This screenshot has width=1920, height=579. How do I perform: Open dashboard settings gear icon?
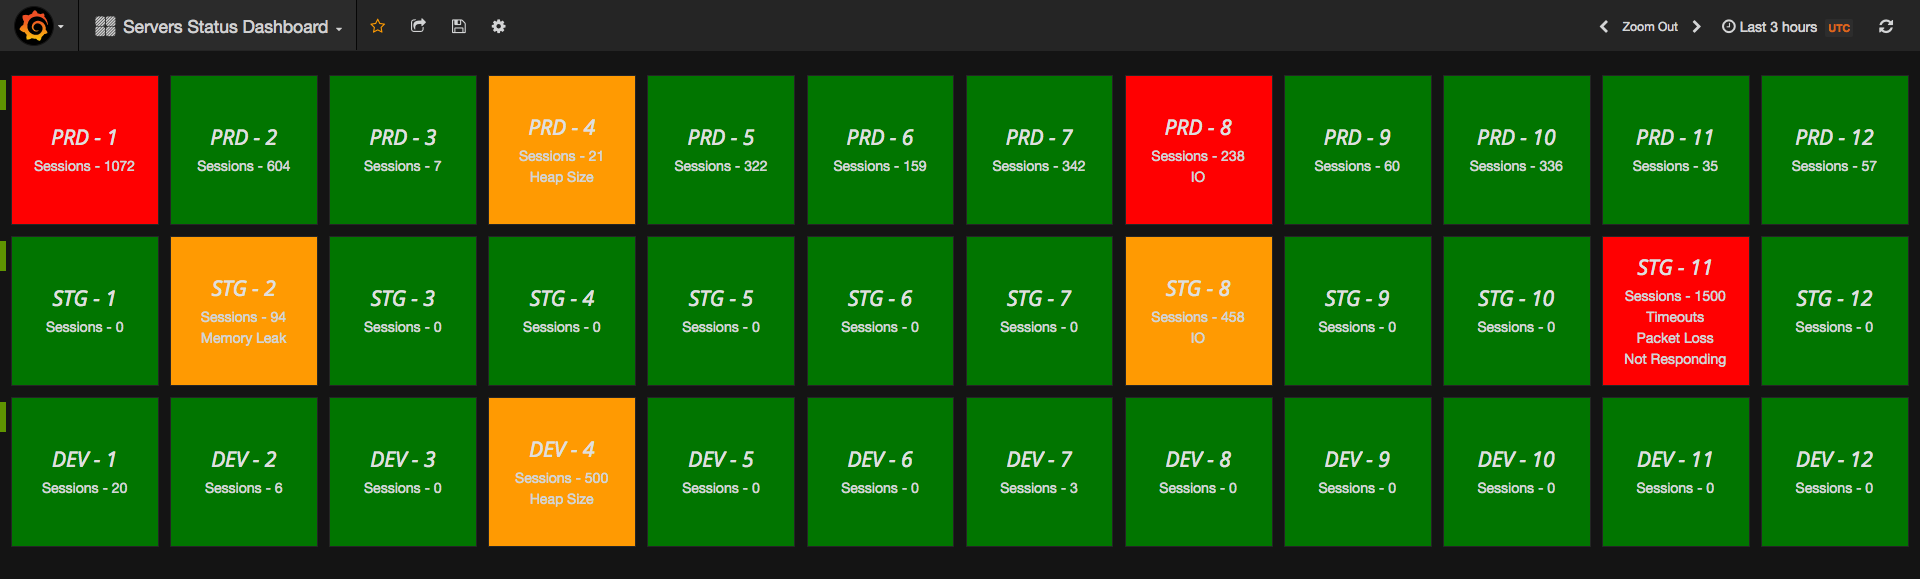tap(498, 26)
